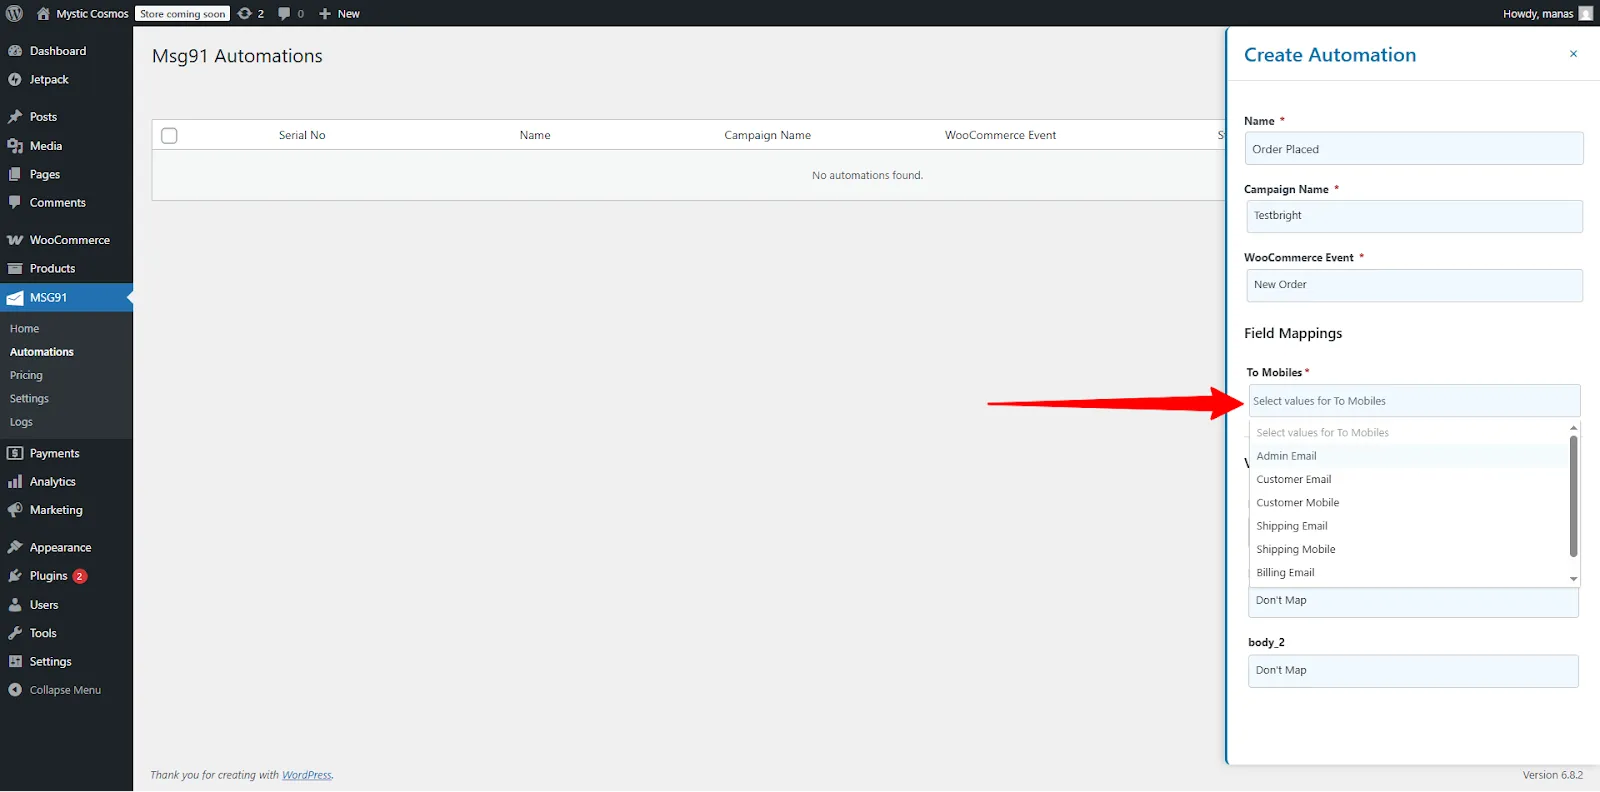Click the Store coming soon badge
The height and width of the screenshot is (792, 1600).
pyautogui.click(x=183, y=14)
